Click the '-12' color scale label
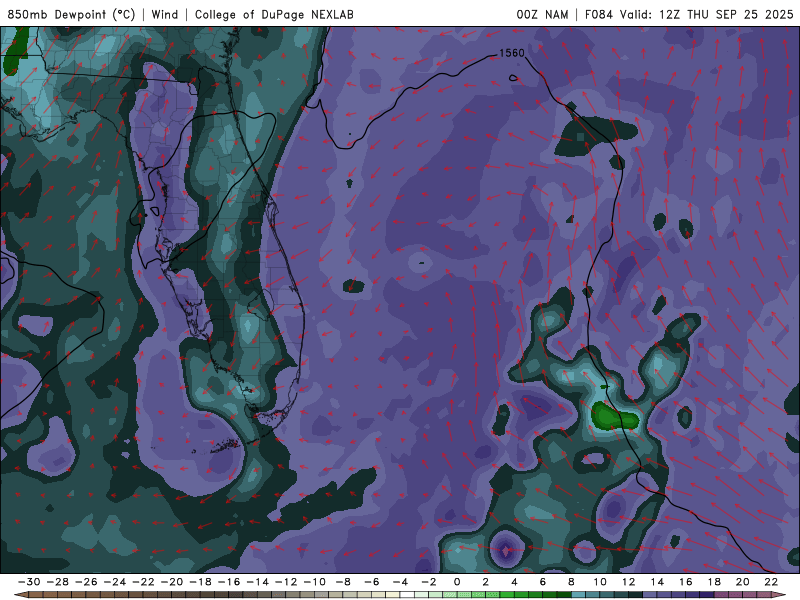This screenshot has width=800, height=600. [286, 582]
